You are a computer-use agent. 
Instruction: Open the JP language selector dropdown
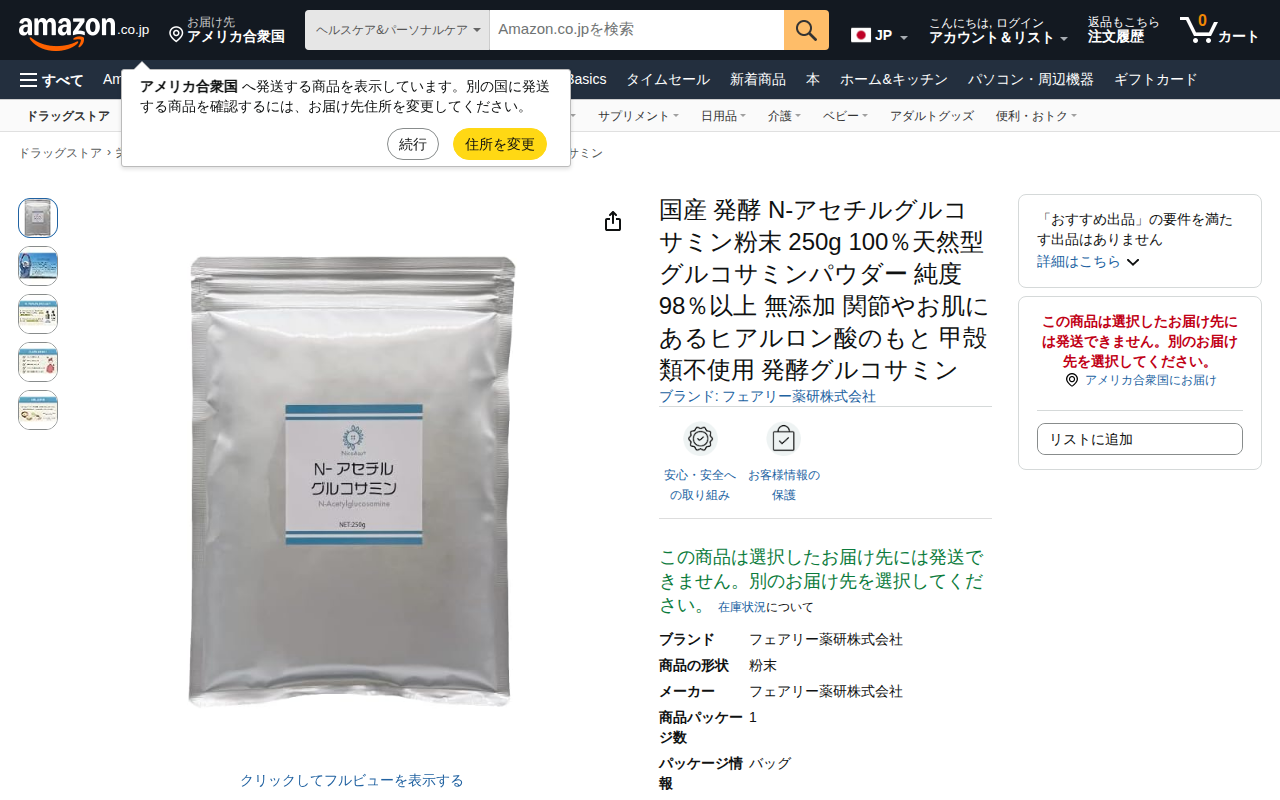pos(880,35)
